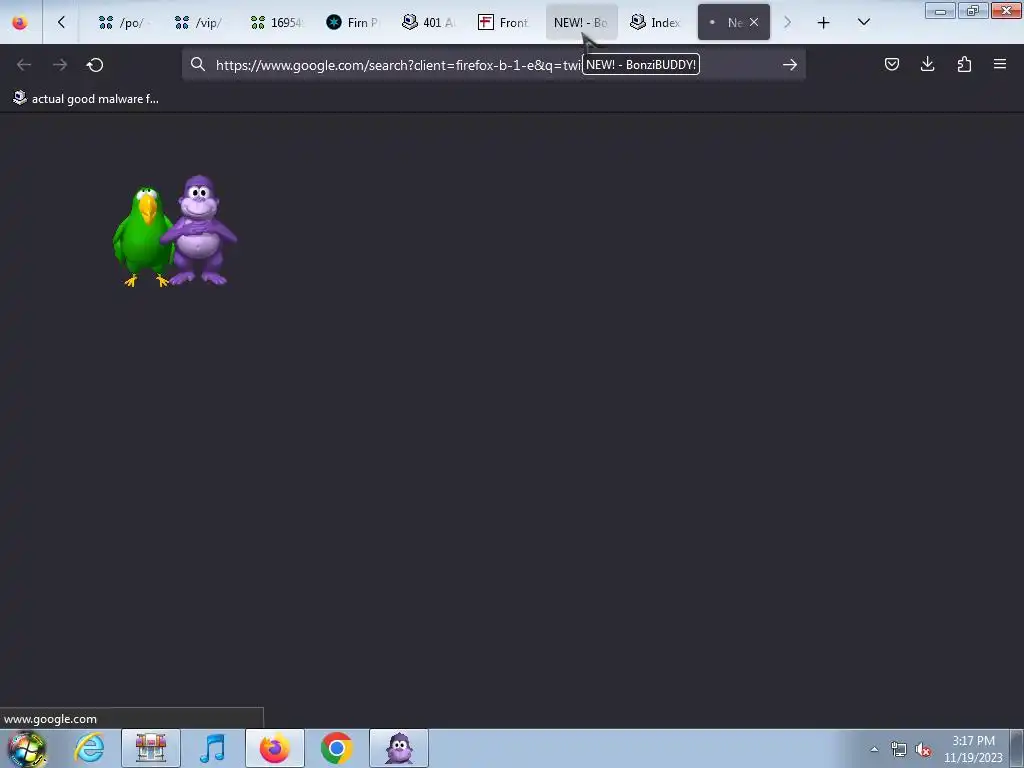Open the 'actual good malware f...' bookmark
Viewport: 1024px width, 768px height.
[86, 99]
